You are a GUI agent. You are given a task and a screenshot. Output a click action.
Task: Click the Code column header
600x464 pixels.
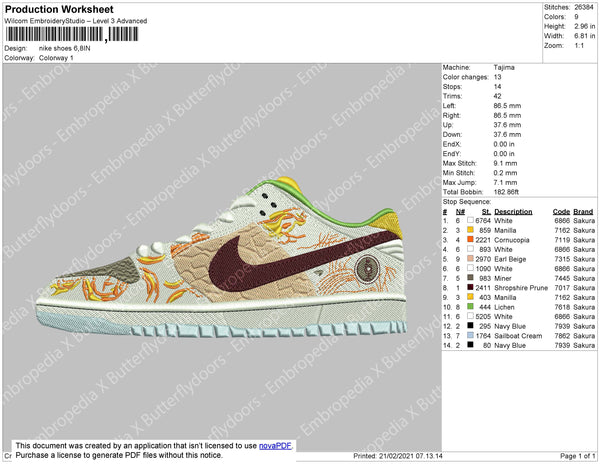click(x=561, y=212)
